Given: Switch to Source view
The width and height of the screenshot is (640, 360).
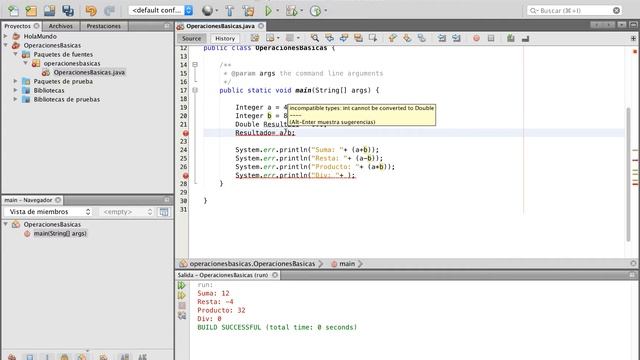Looking at the screenshot, I should coord(191,38).
